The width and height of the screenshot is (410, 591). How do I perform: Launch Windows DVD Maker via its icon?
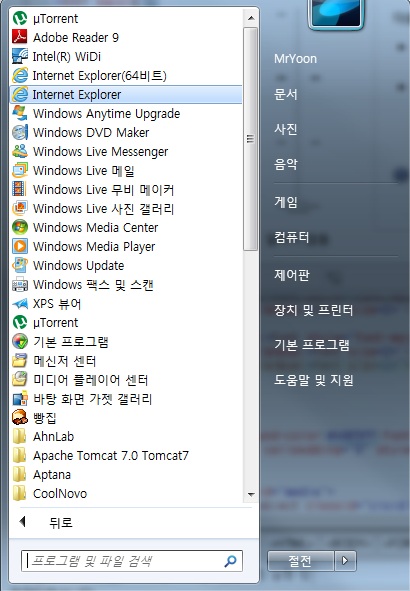20,132
